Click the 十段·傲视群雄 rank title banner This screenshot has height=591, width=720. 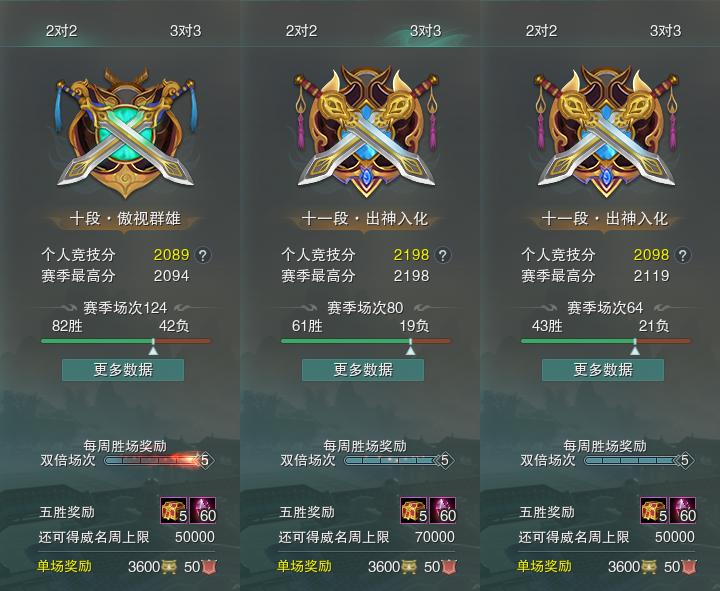125,219
